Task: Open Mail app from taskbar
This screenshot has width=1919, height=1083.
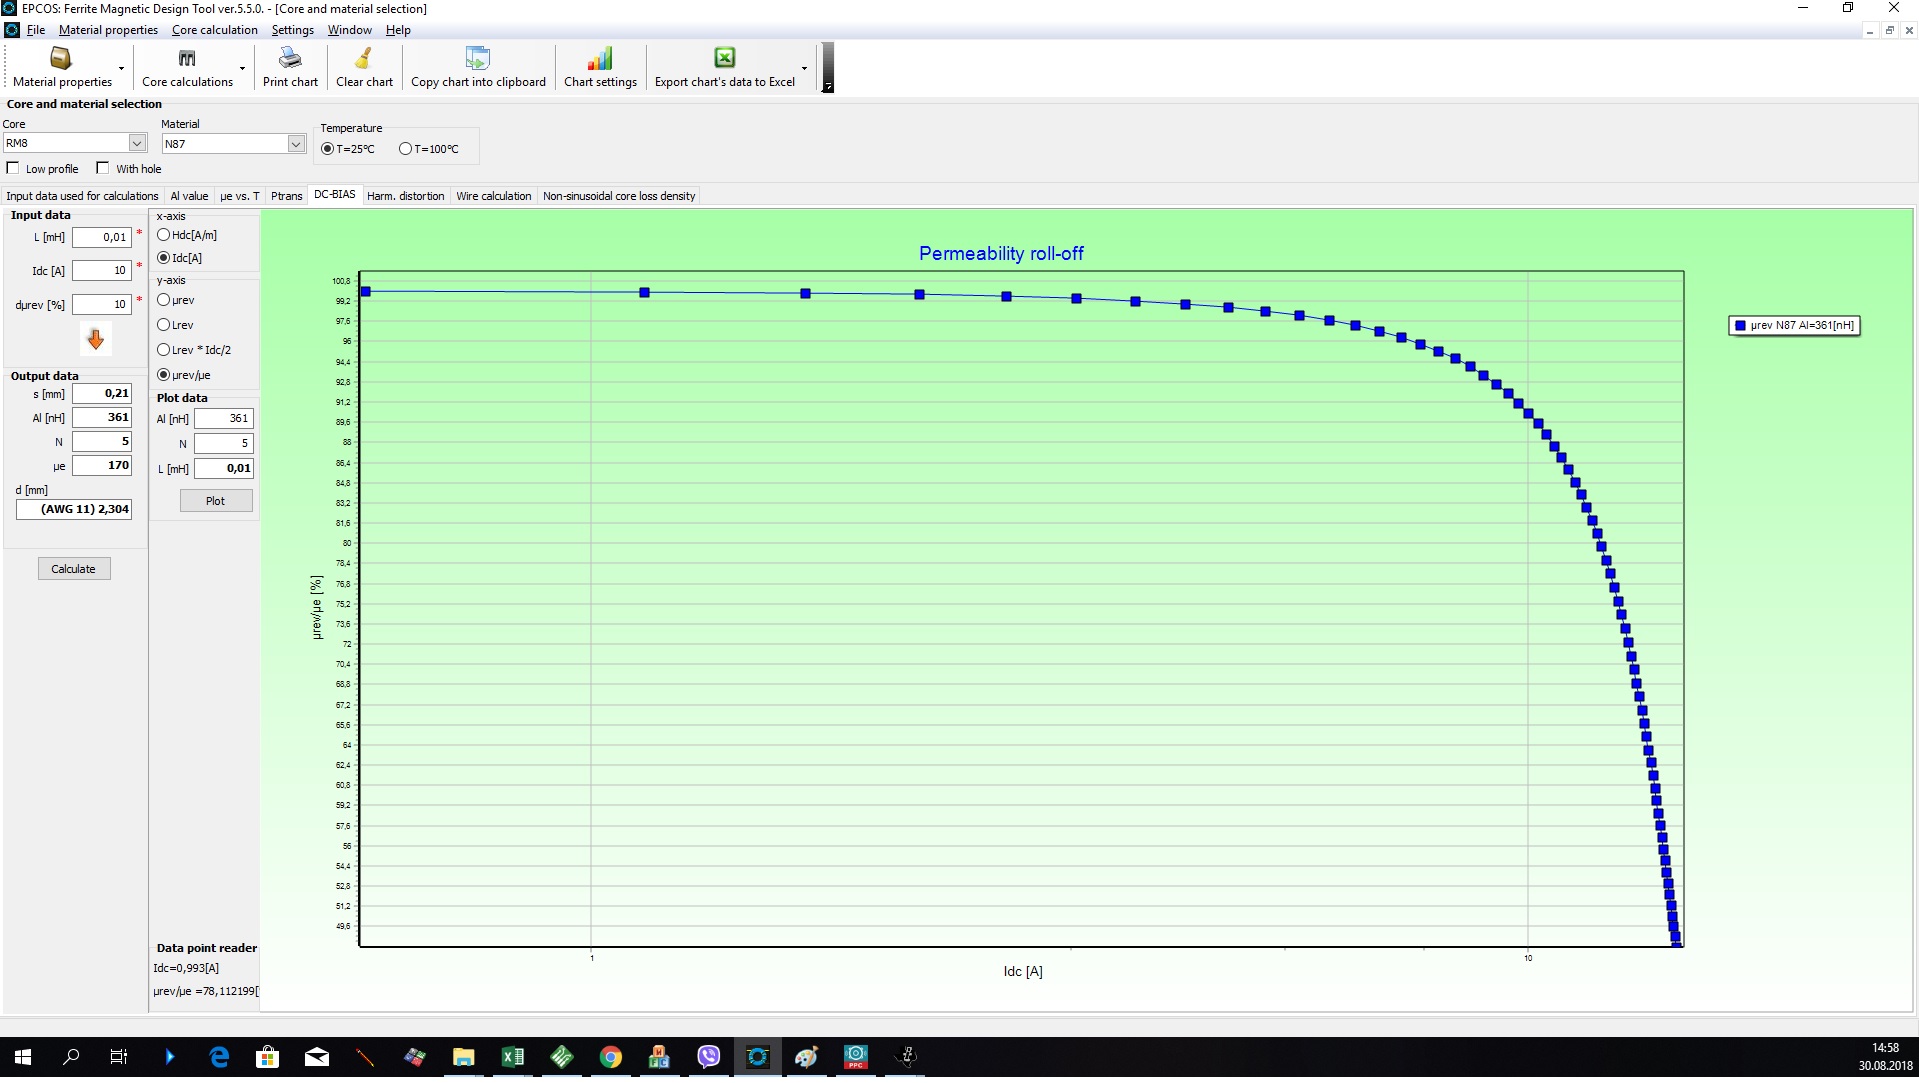Action: pyautogui.click(x=317, y=1057)
